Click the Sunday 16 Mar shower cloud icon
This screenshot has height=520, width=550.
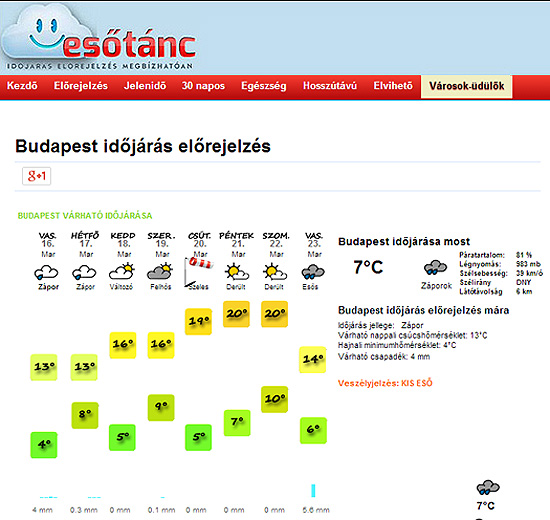click(46, 272)
